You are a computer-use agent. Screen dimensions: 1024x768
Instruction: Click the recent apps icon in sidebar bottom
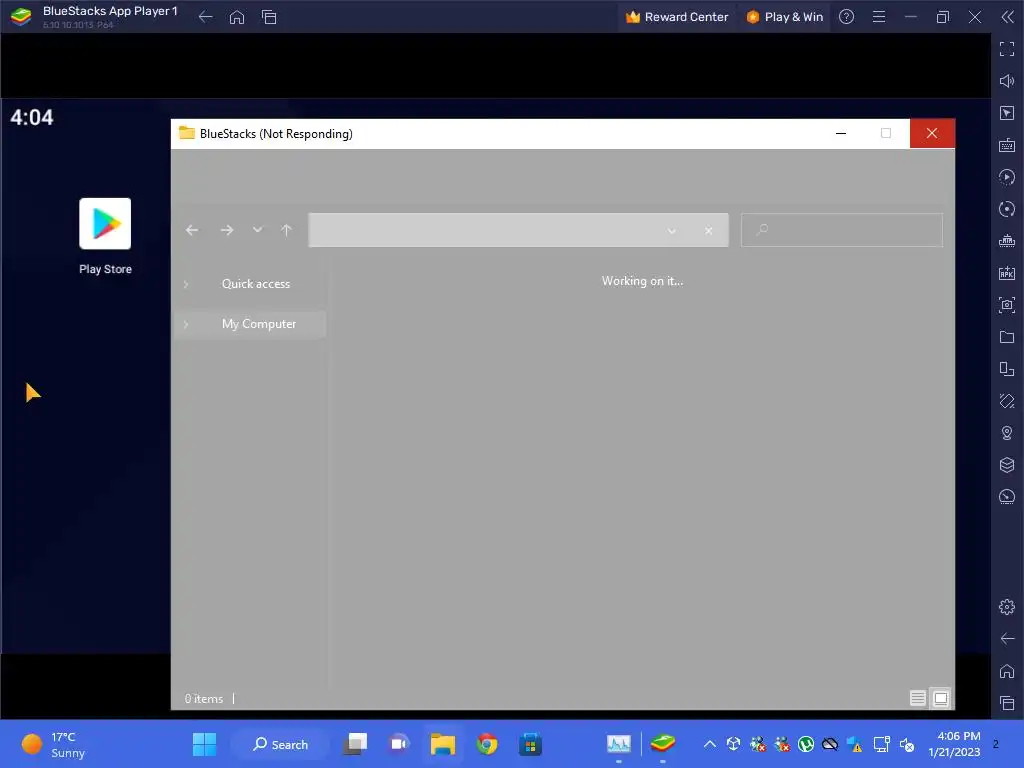1006,703
